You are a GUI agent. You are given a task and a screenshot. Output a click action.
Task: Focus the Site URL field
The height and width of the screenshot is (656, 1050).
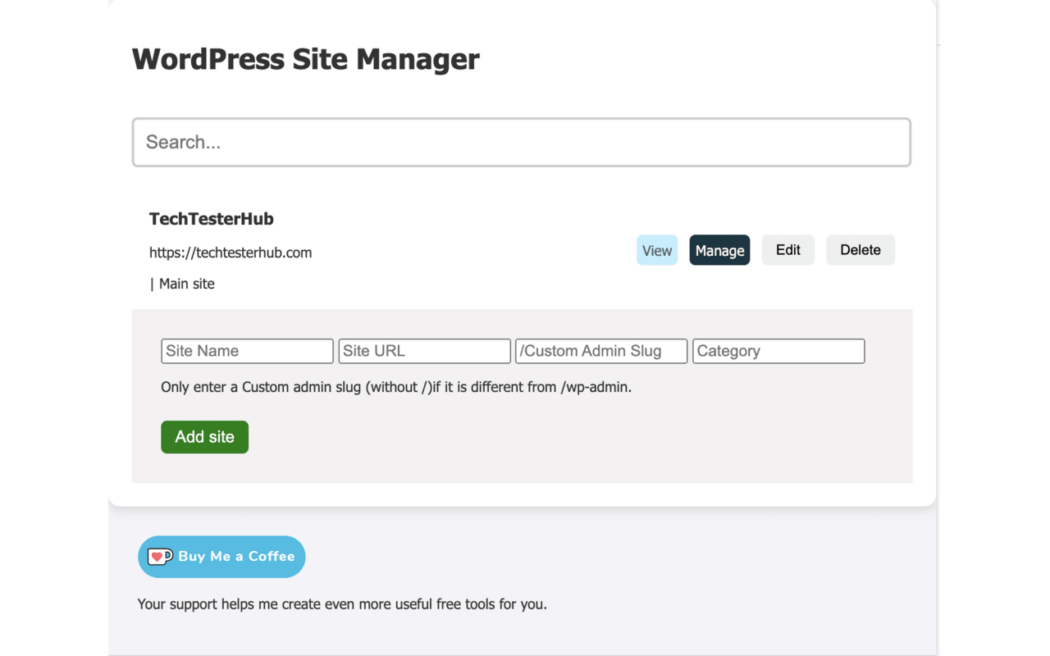[x=424, y=351]
